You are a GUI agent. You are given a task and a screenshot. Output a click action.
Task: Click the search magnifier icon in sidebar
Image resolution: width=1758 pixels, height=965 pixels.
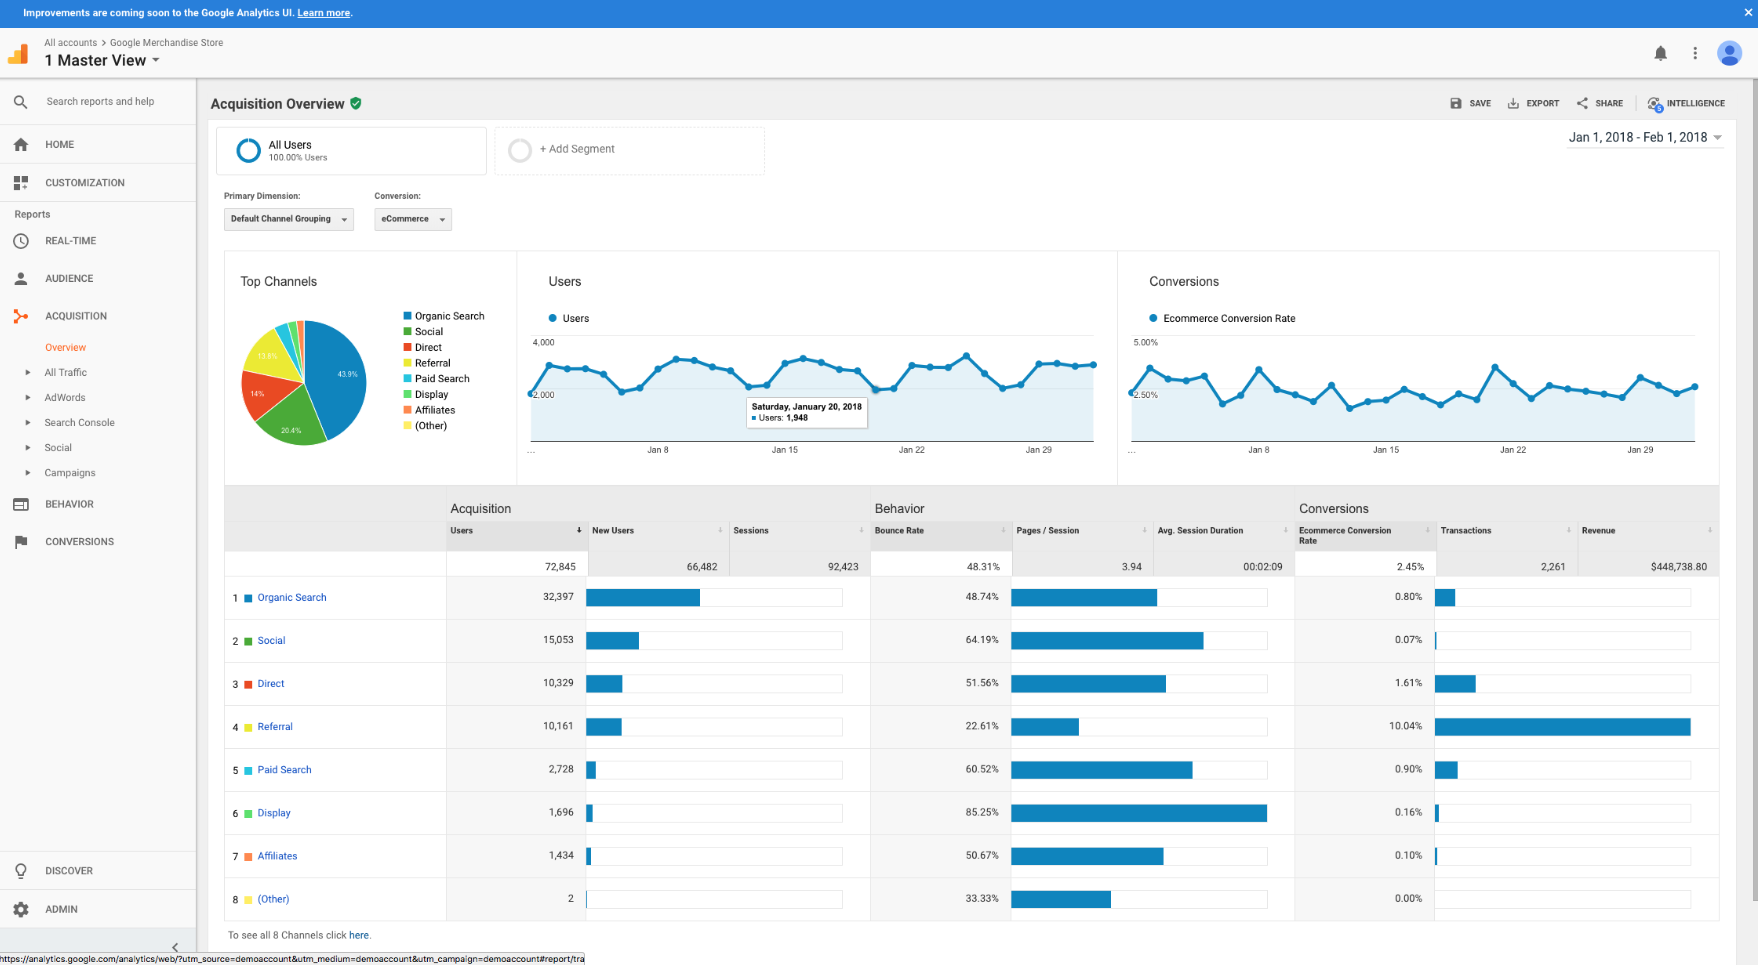tap(20, 102)
